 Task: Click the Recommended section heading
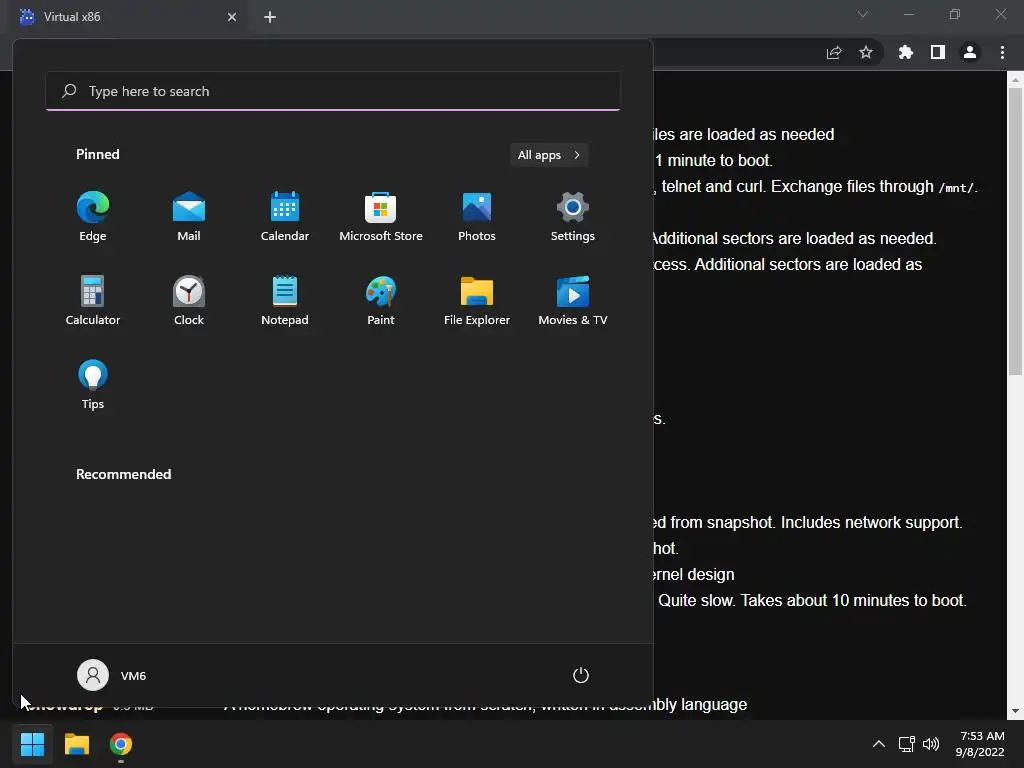point(123,474)
